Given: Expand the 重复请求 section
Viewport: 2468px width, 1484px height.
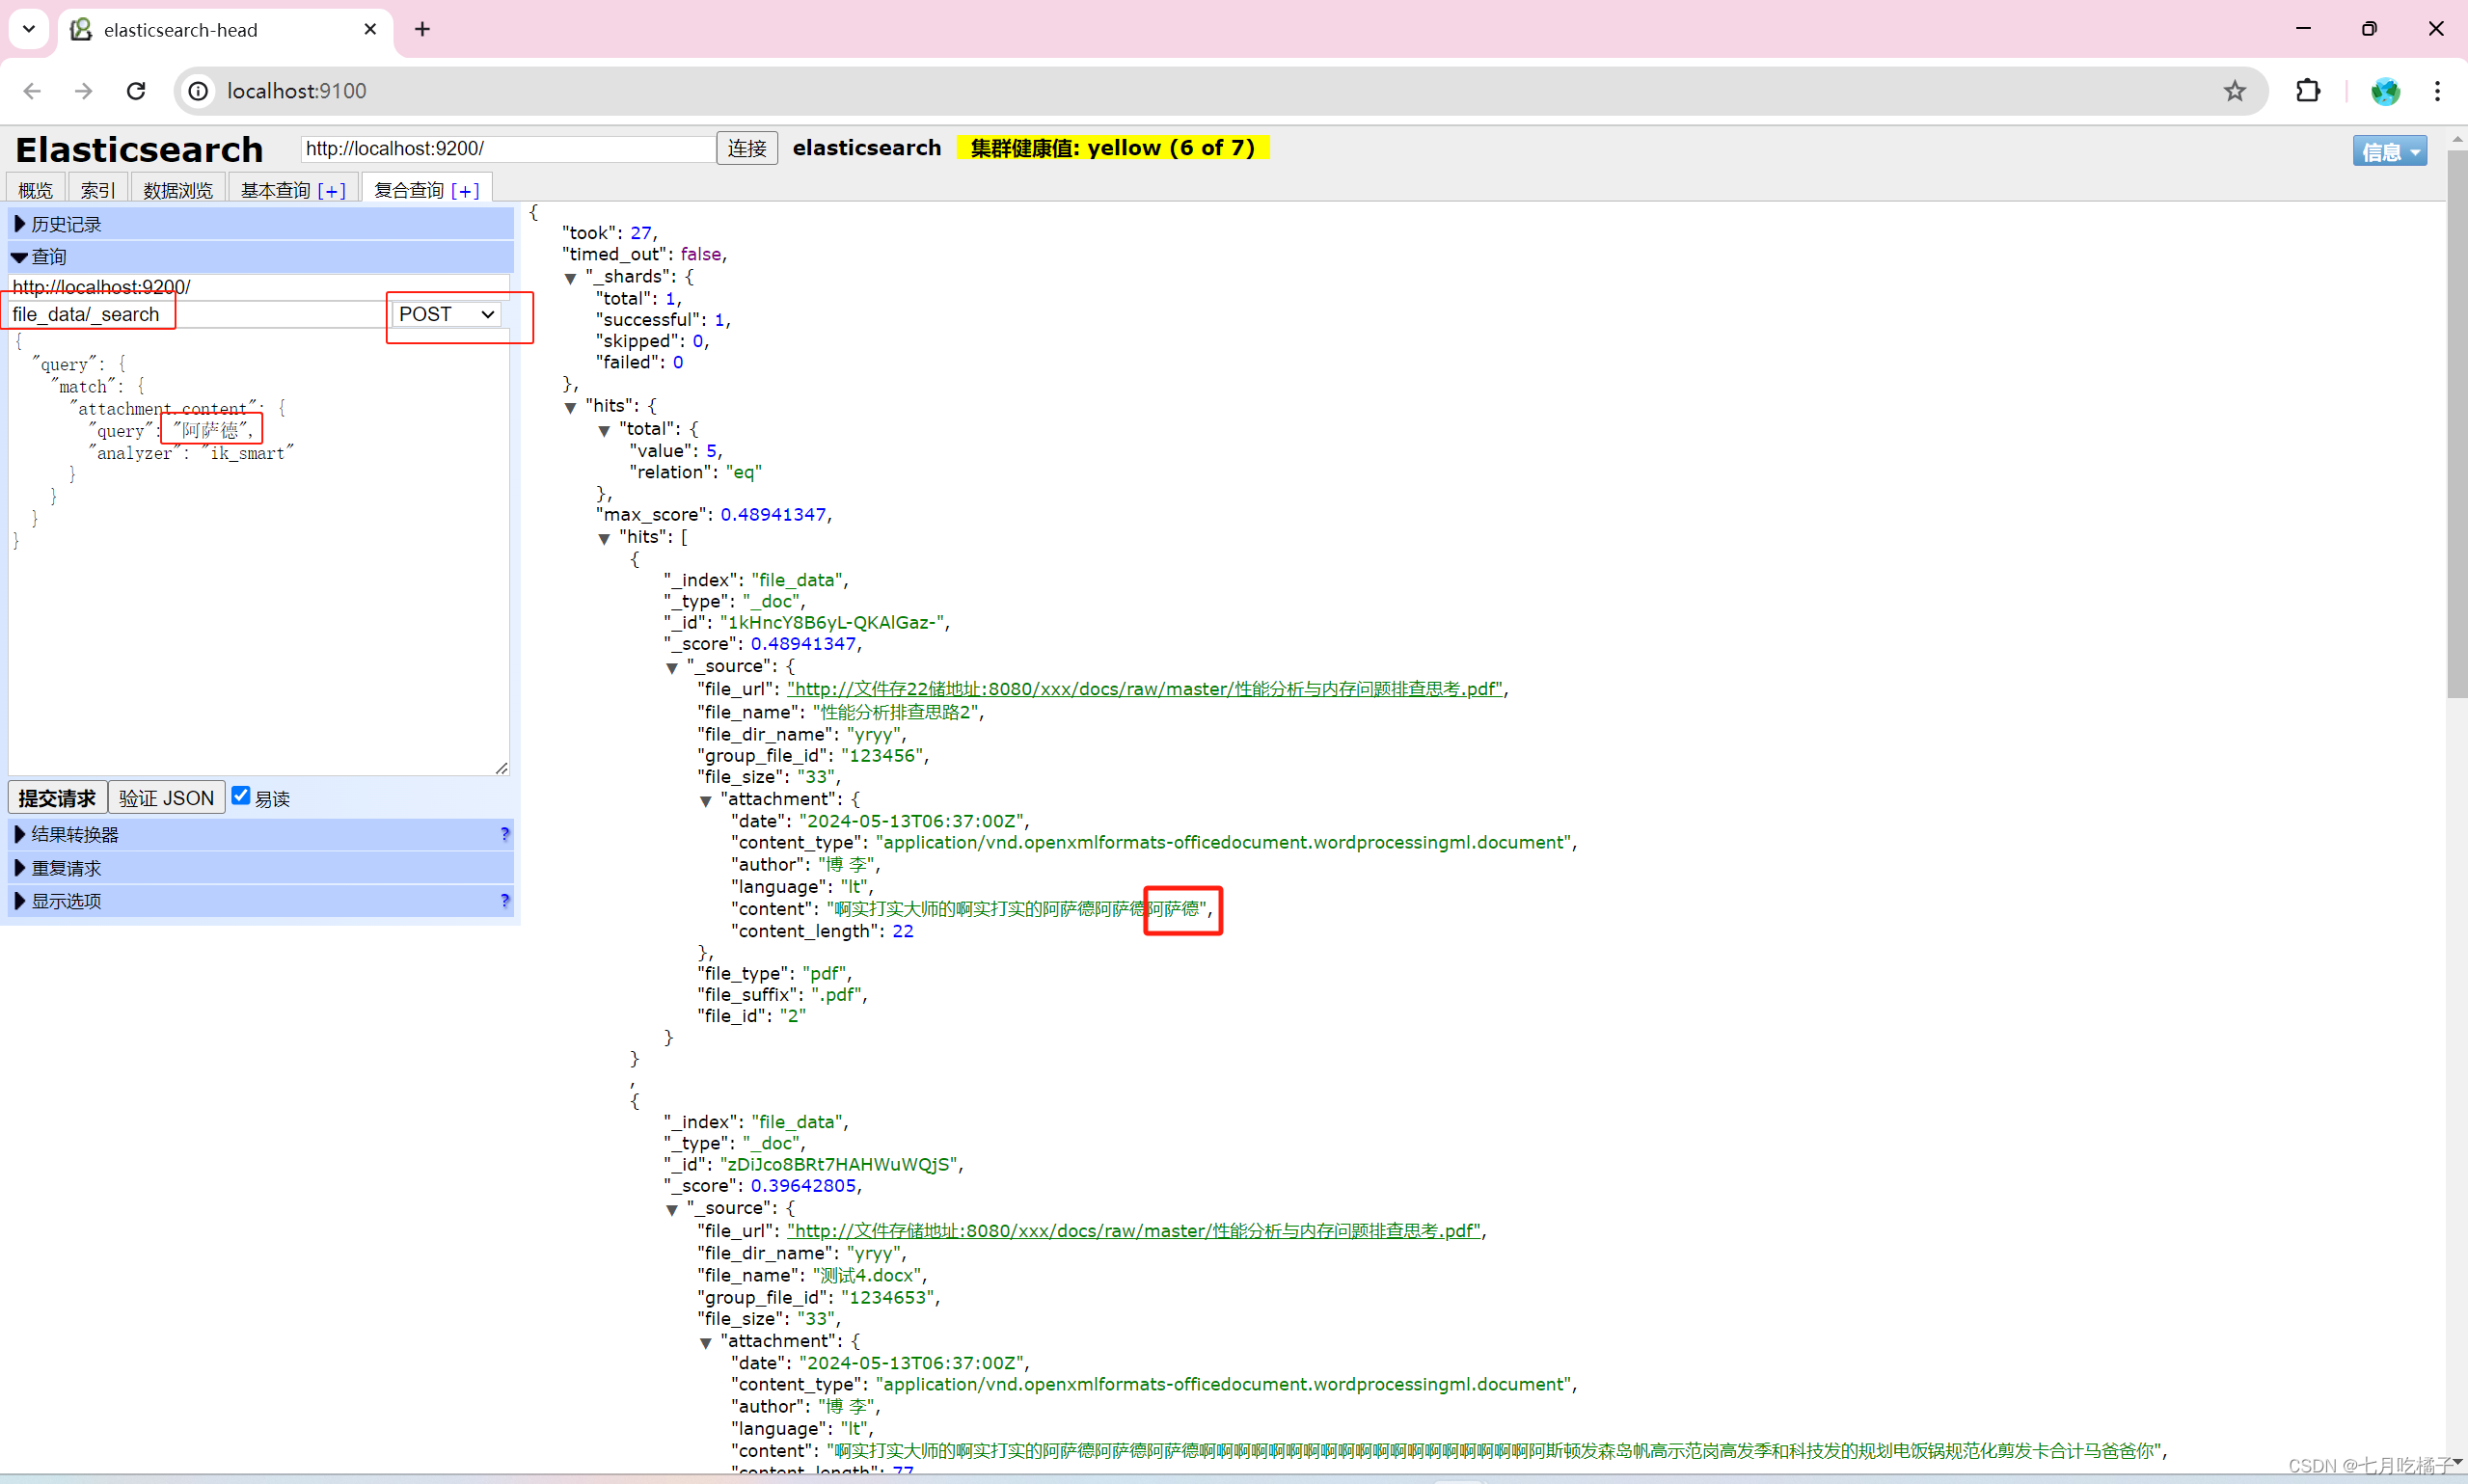Looking at the screenshot, I should [x=261, y=868].
